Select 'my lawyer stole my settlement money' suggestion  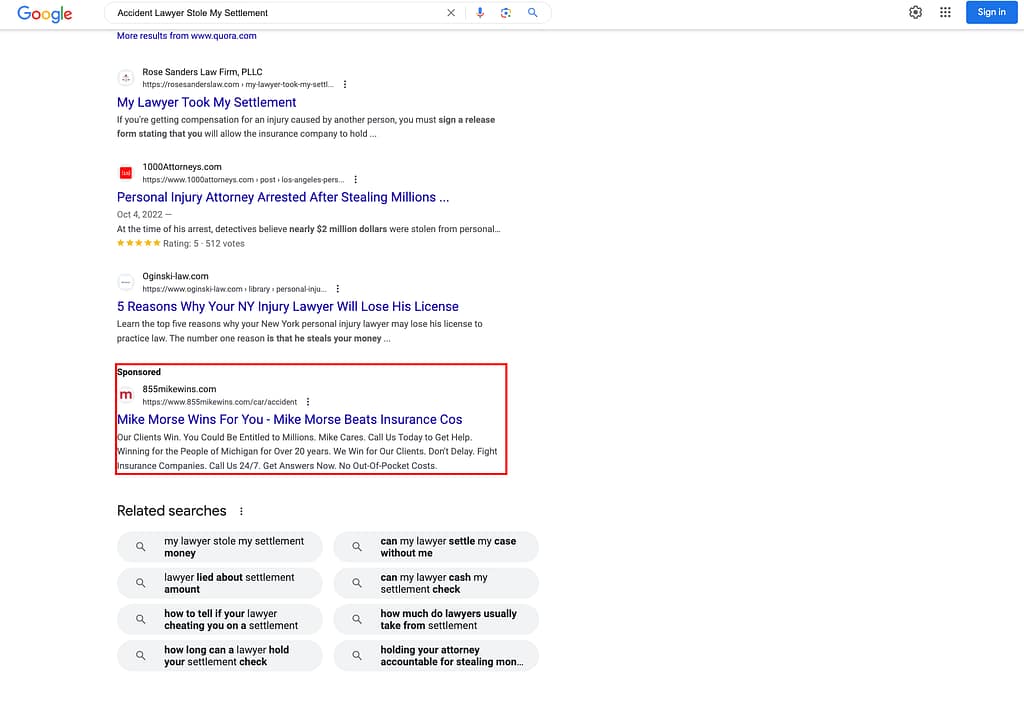(219, 547)
